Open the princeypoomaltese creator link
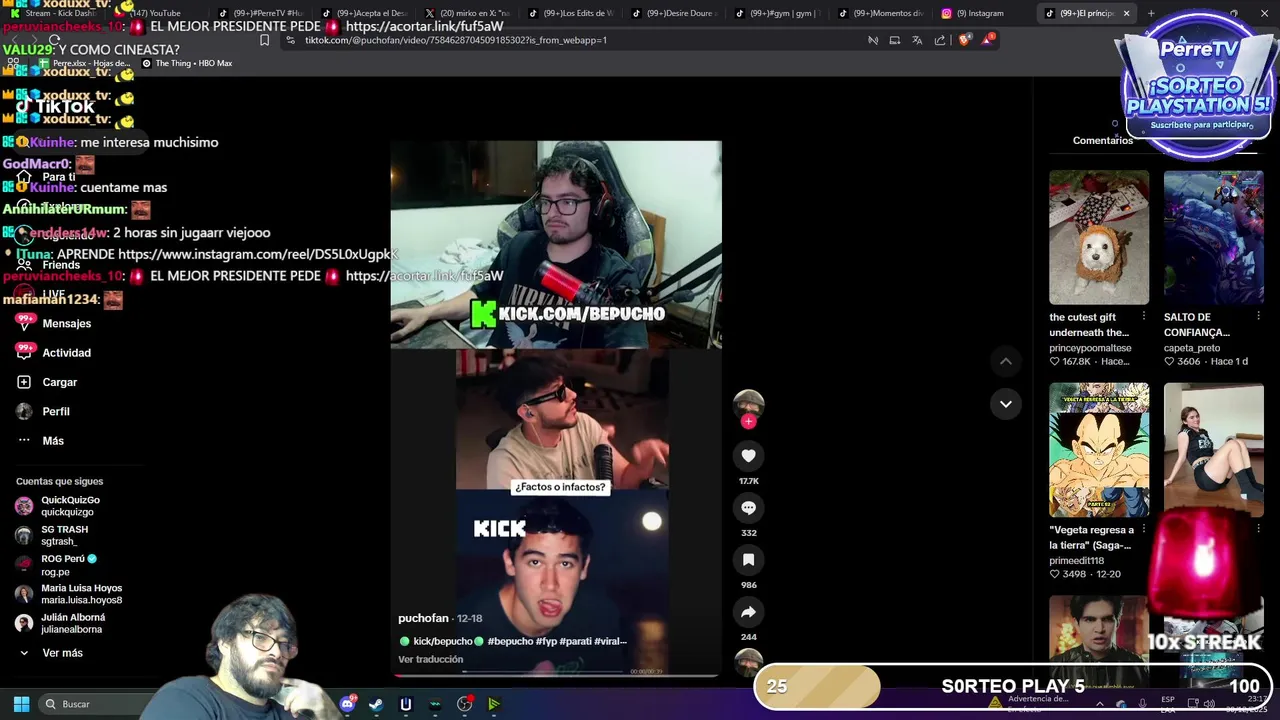Screen dimensions: 1280x720 pos(1090,348)
